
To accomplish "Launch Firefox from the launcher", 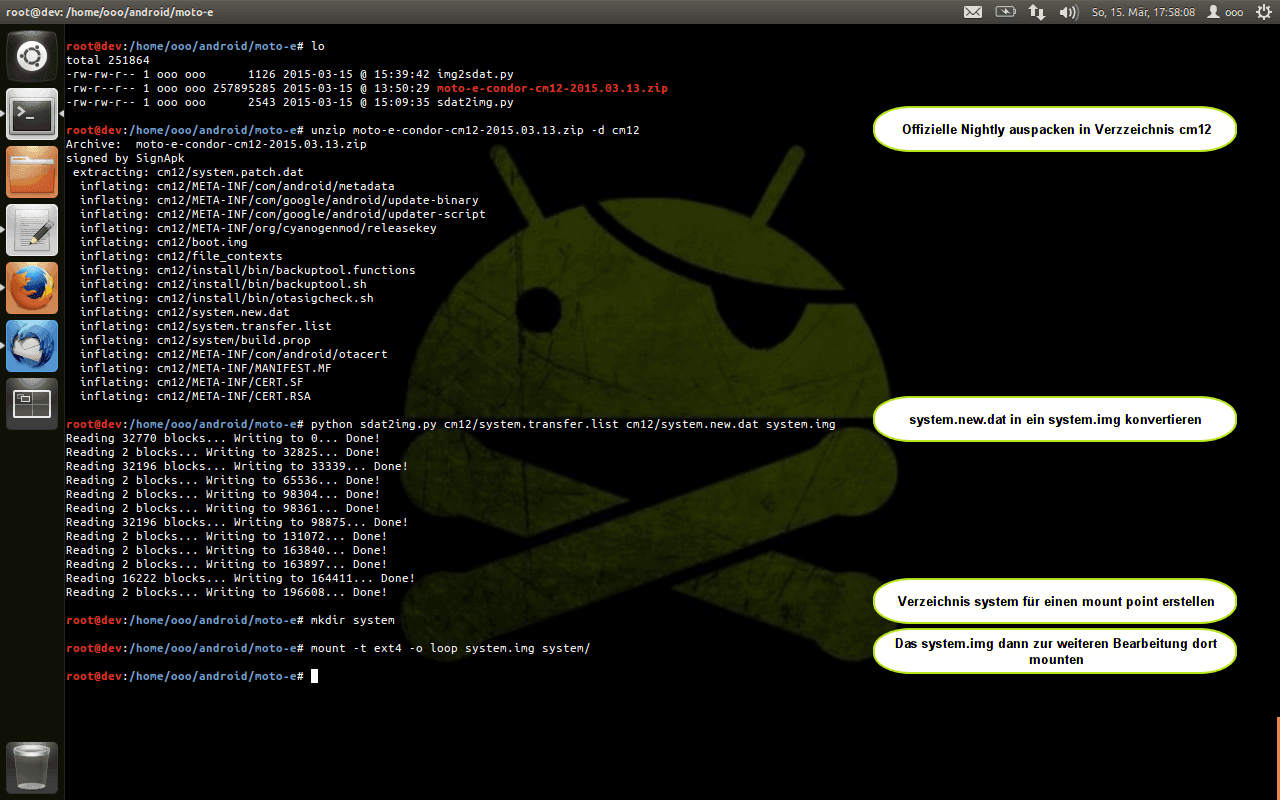I will click(32, 288).
